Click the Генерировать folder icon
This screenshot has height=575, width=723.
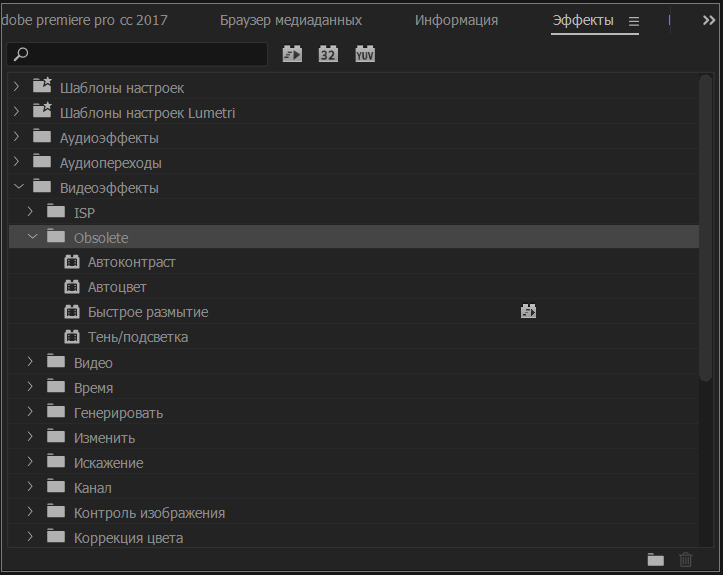[56, 411]
